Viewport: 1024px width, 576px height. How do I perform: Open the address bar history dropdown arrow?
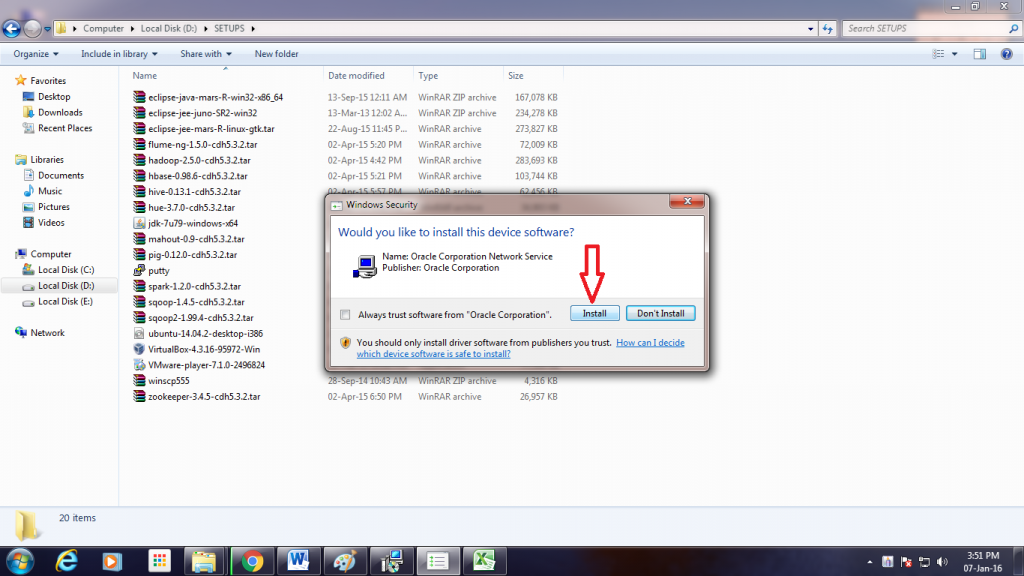tap(810, 29)
